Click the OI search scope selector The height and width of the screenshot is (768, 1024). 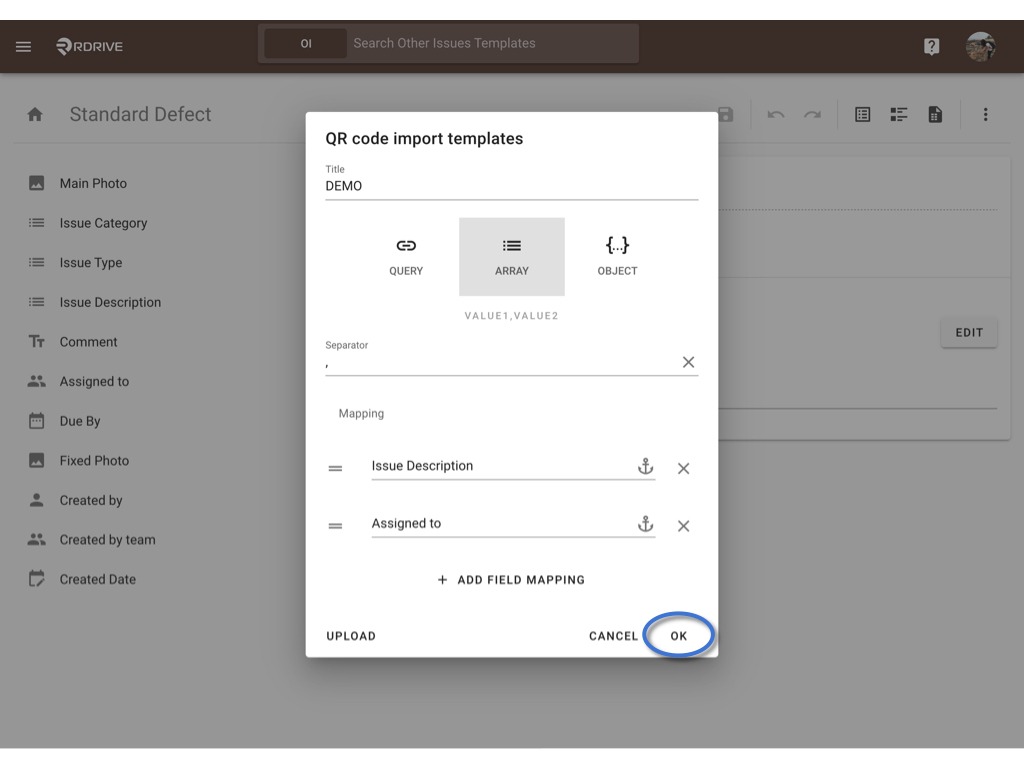click(x=306, y=44)
